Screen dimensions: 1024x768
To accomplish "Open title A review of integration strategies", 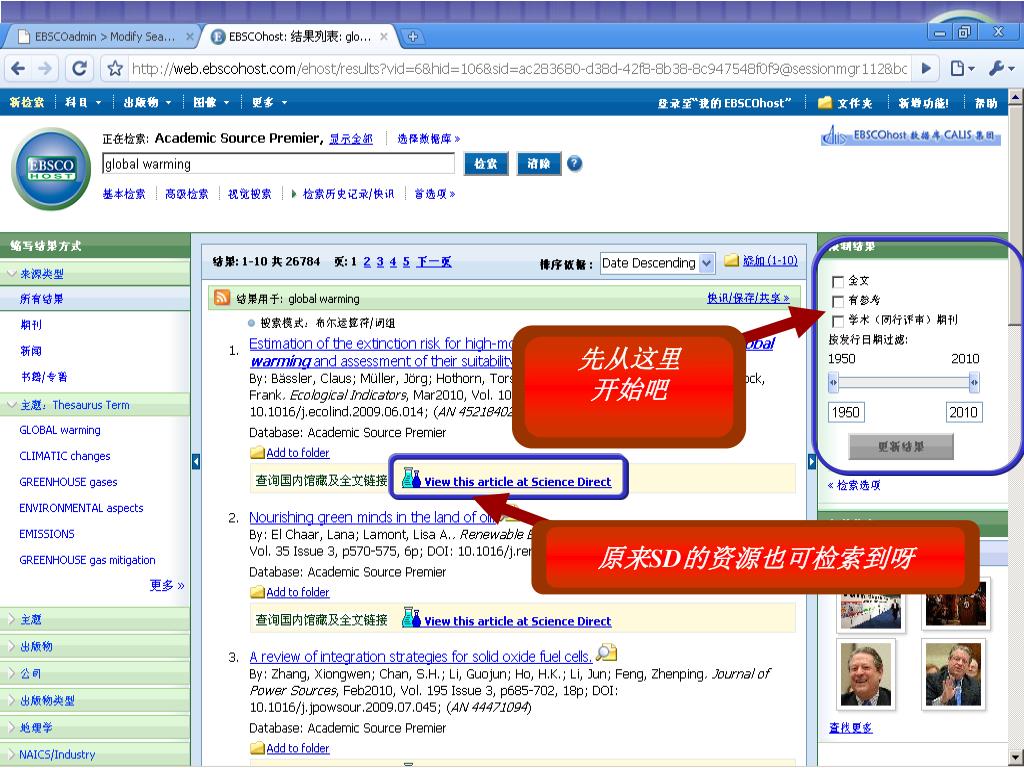I will point(421,656).
